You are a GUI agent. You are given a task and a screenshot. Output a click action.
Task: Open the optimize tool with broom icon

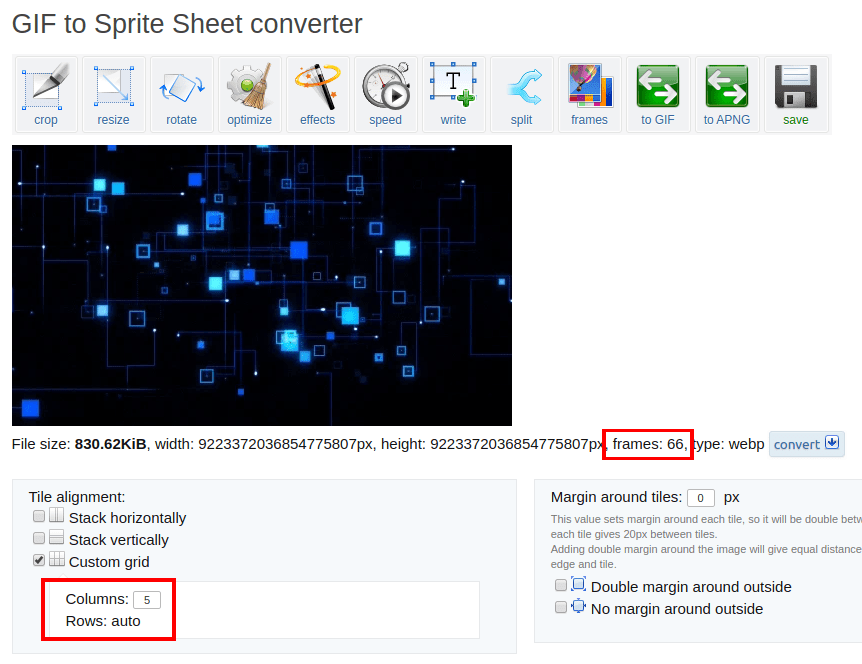250,94
